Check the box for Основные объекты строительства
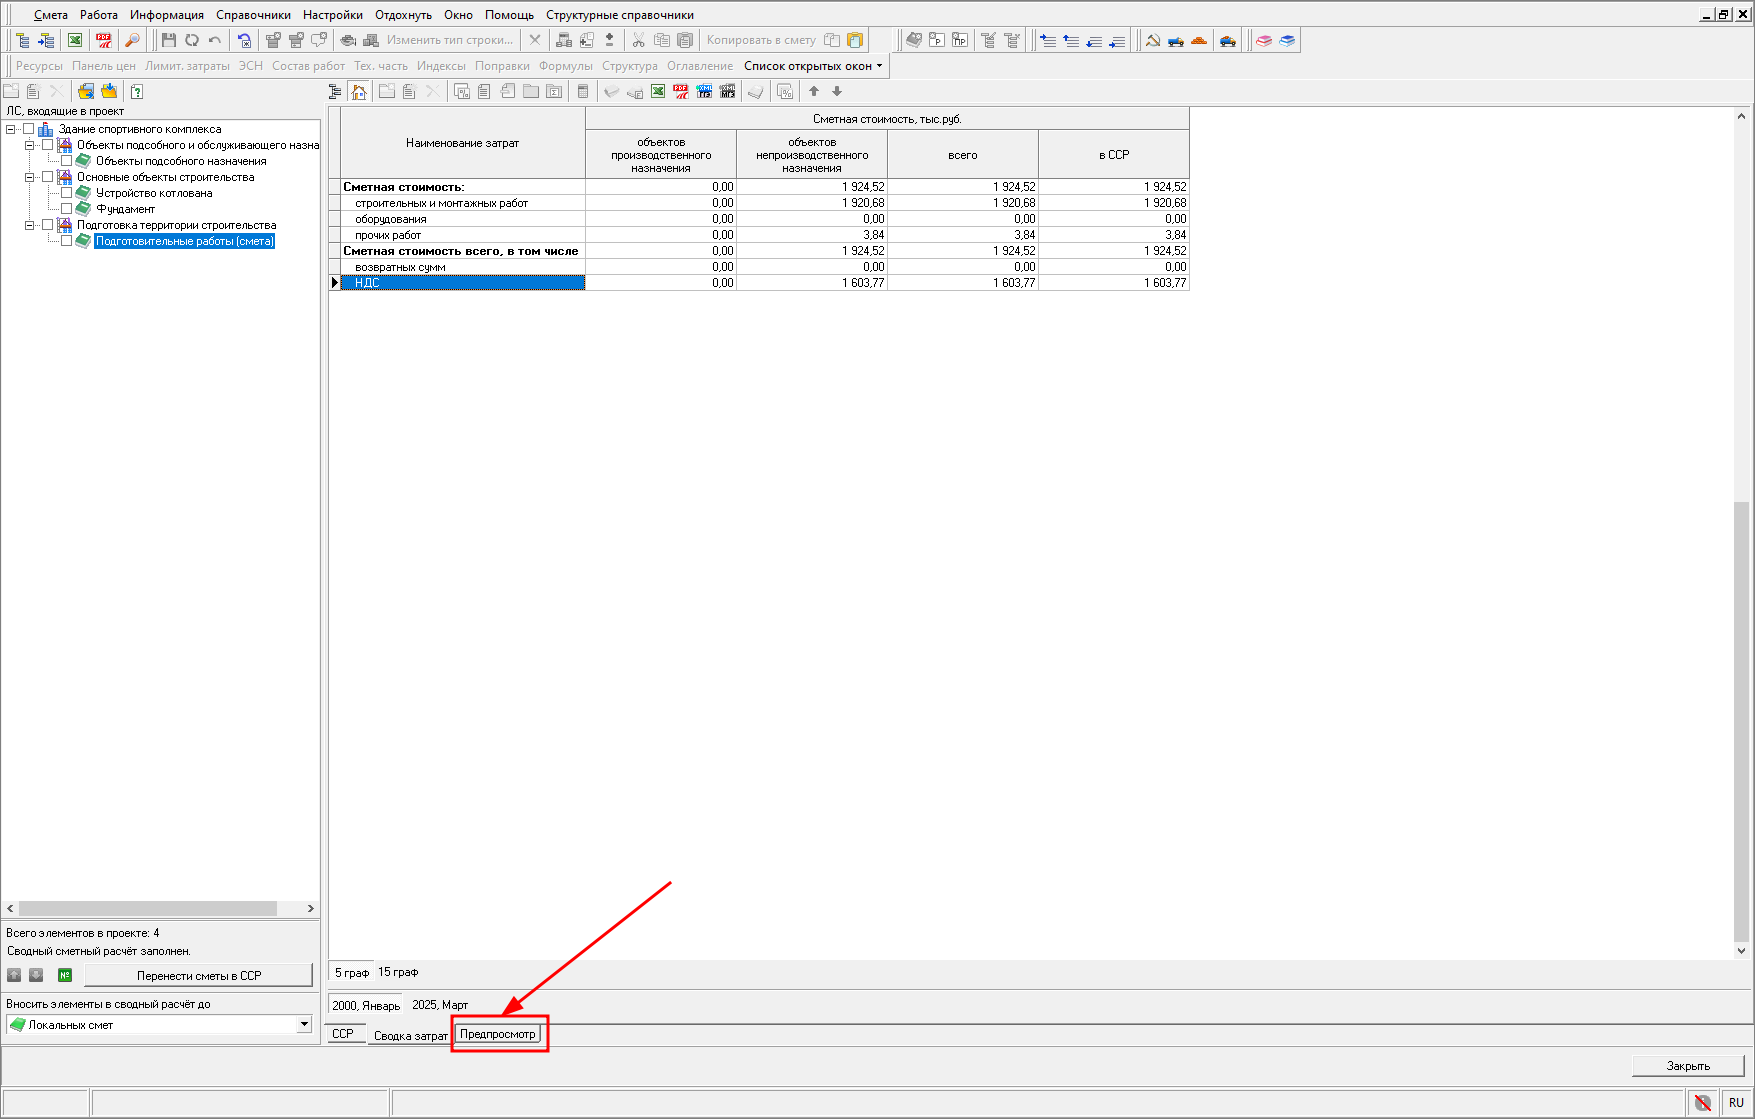The height and width of the screenshot is (1119, 1755). [47, 177]
